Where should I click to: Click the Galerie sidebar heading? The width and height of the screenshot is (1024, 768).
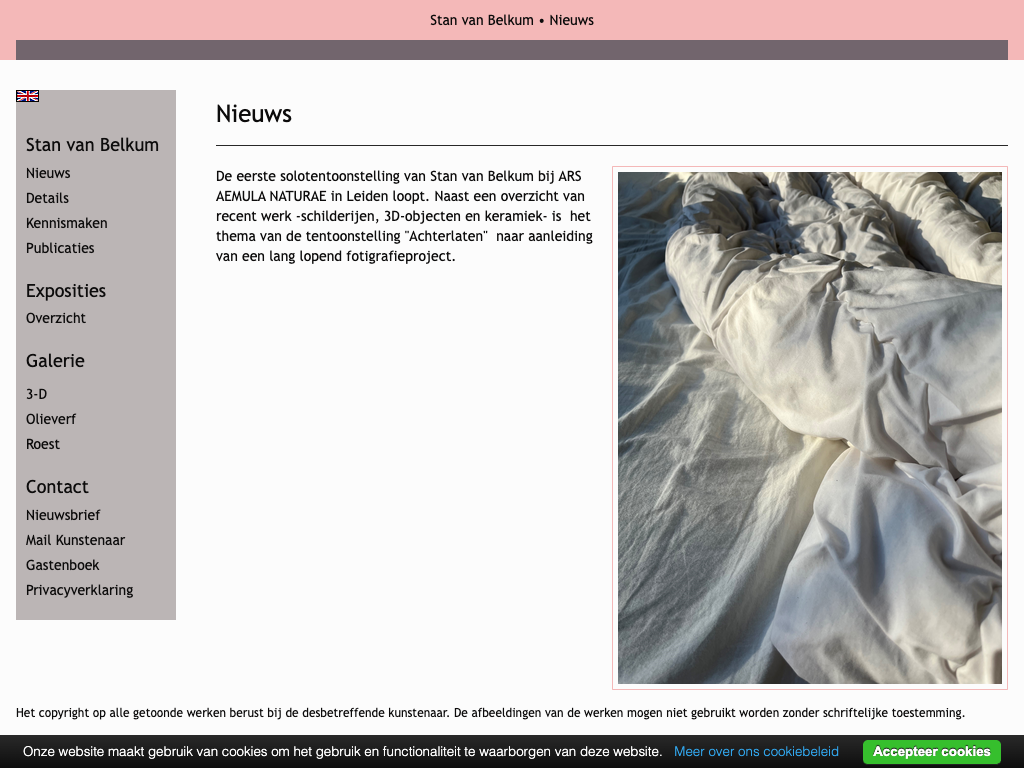pos(55,361)
